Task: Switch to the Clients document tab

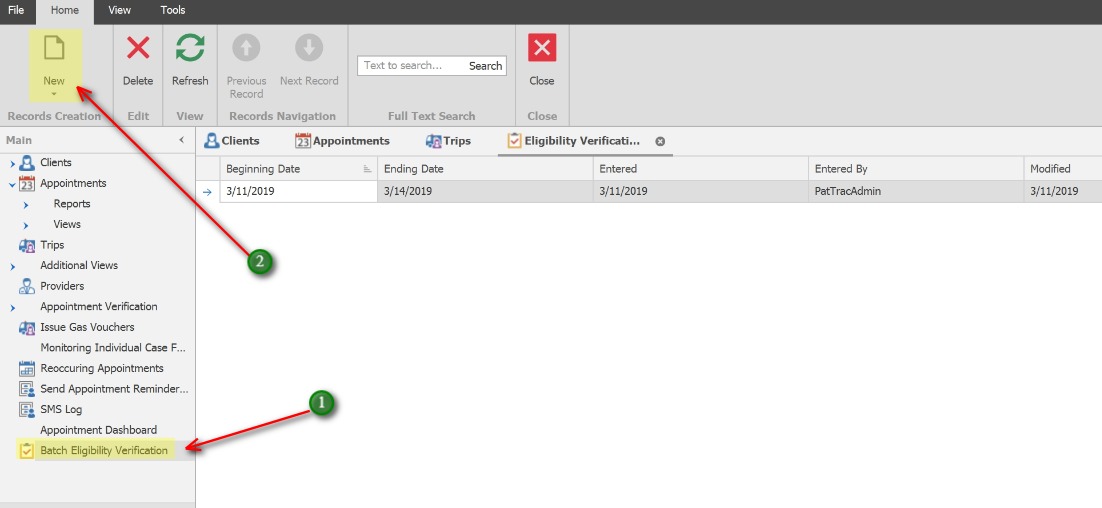Action: 232,141
